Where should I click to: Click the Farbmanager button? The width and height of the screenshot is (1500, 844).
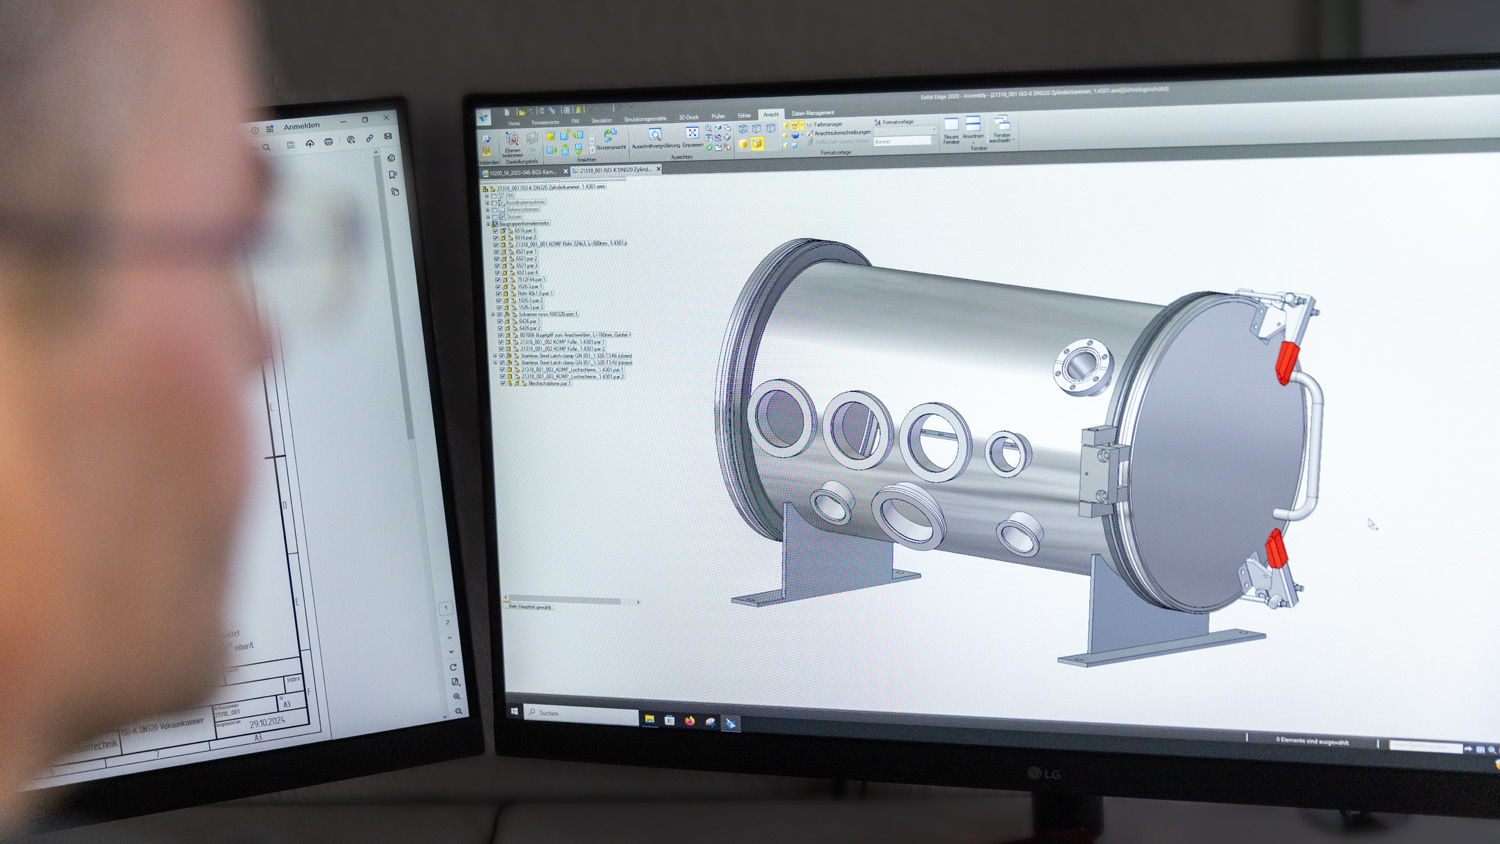point(827,124)
